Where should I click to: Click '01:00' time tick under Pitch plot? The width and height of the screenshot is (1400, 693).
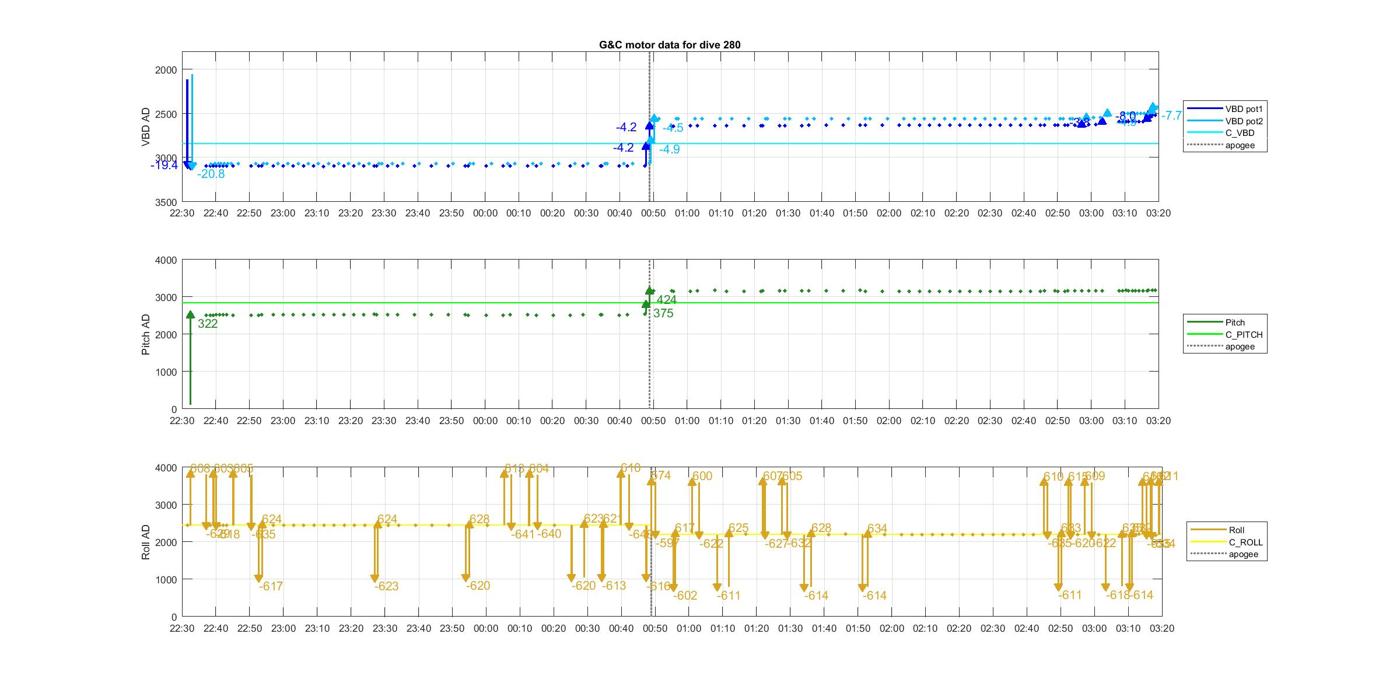[687, 421]
